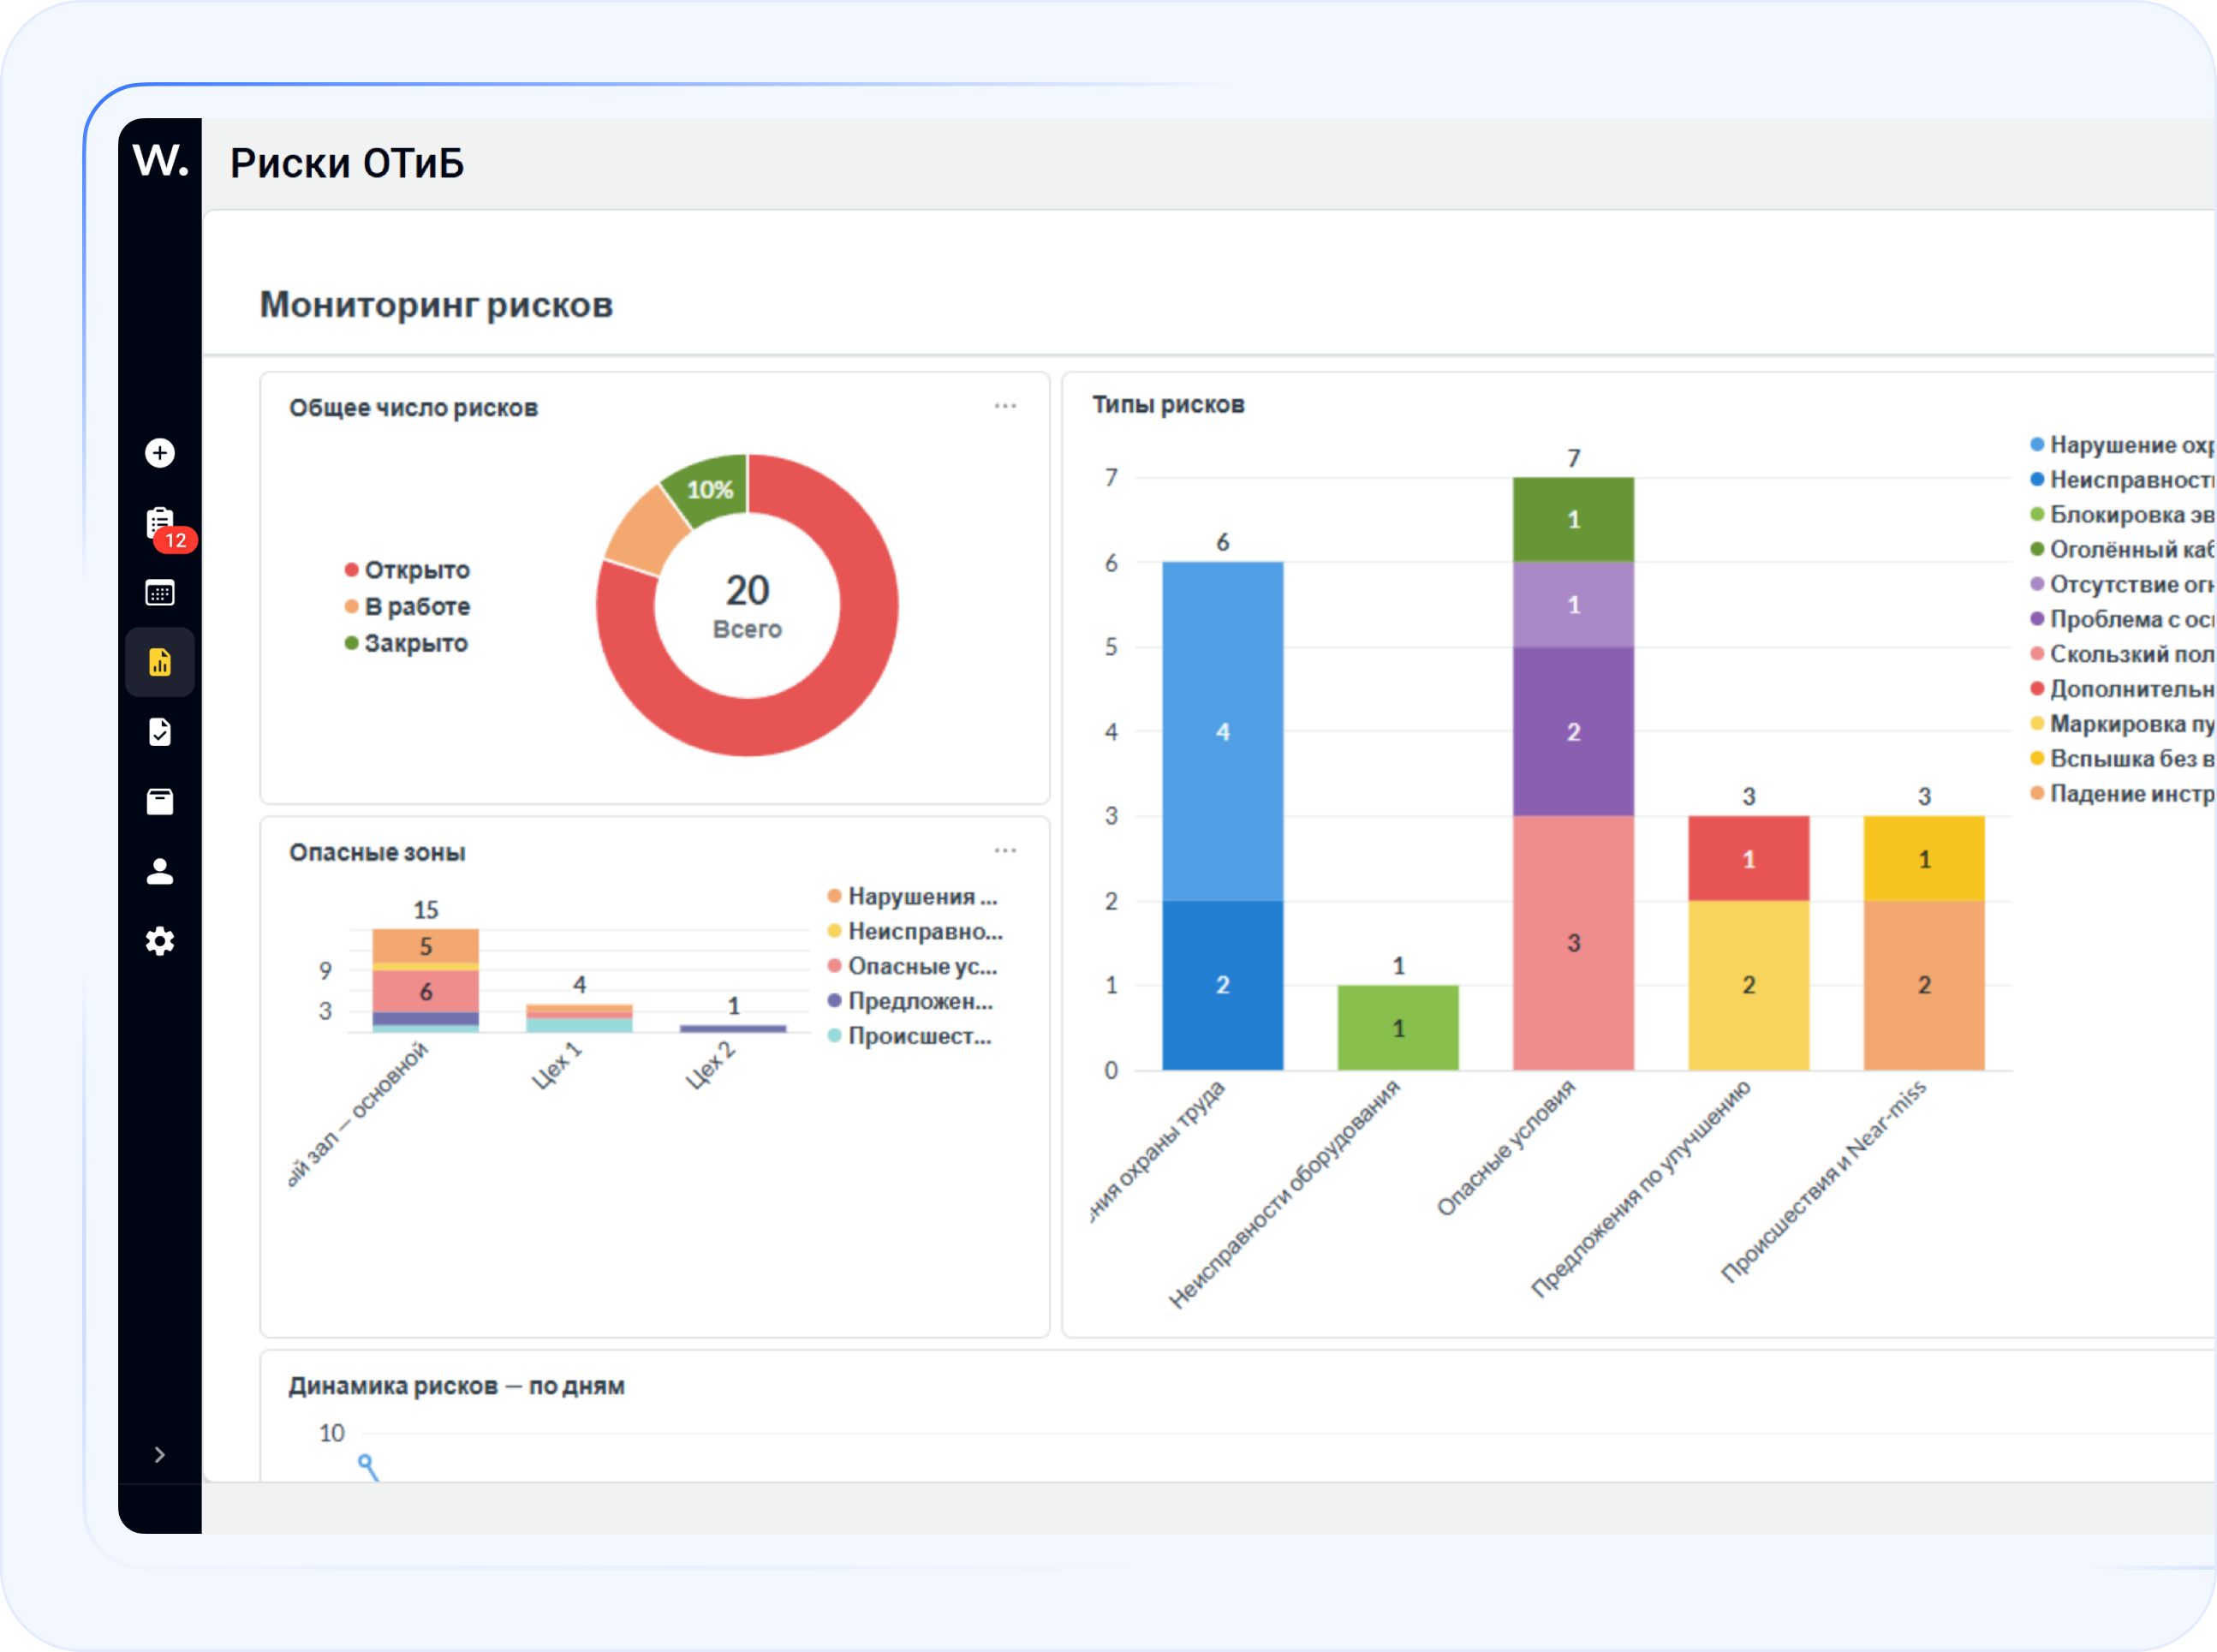Click the first data point in Динамика рисков chart
2217x1652 pixels.
[365, 1461]
